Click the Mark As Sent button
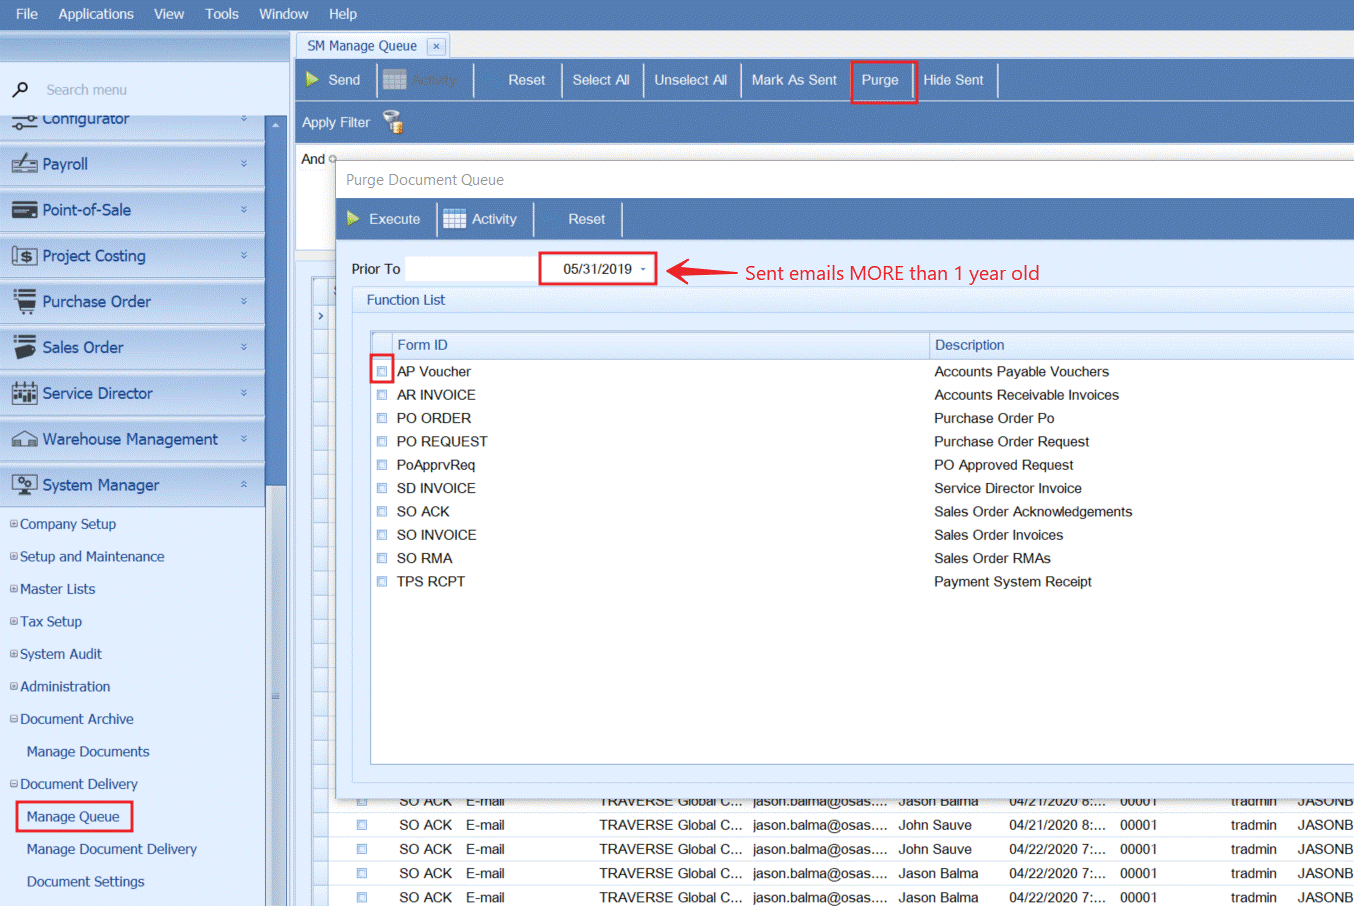The width and height of the screenshot is (1354, 906). click(x=793, y=80)
